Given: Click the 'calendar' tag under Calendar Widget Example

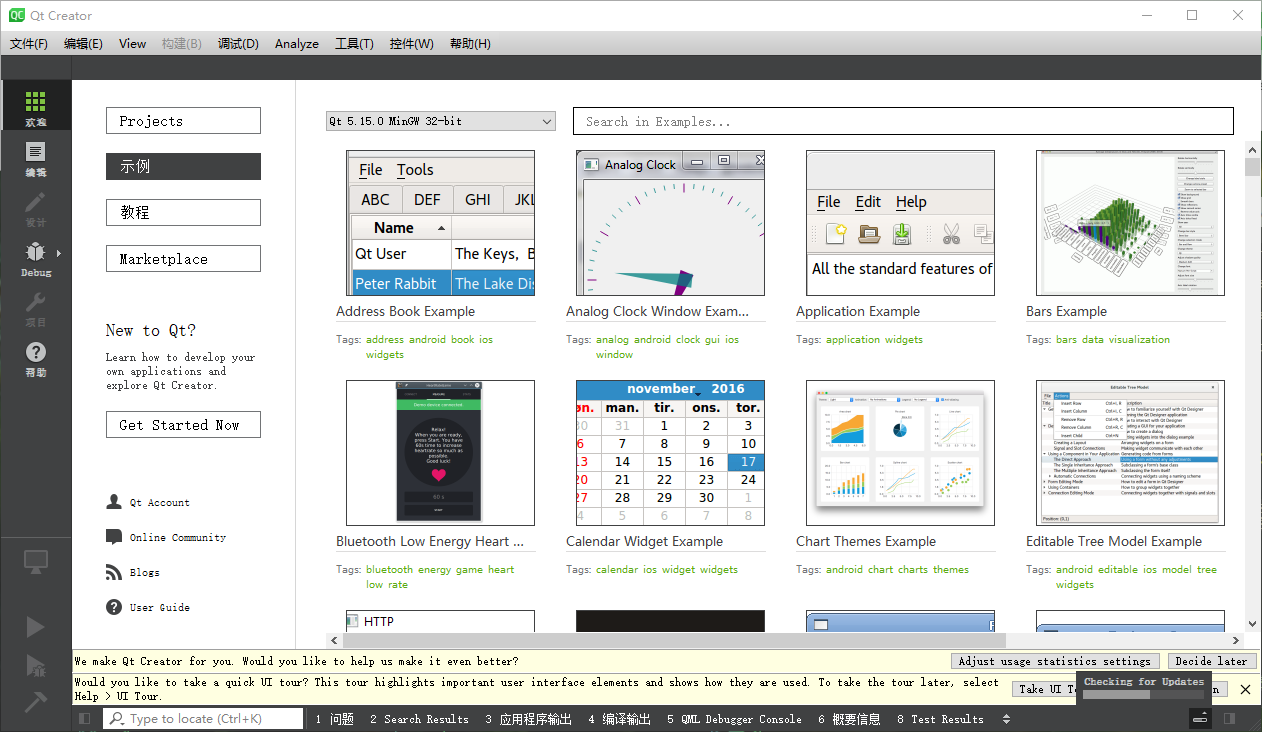Looking at the screenshot, I should 617,570.
